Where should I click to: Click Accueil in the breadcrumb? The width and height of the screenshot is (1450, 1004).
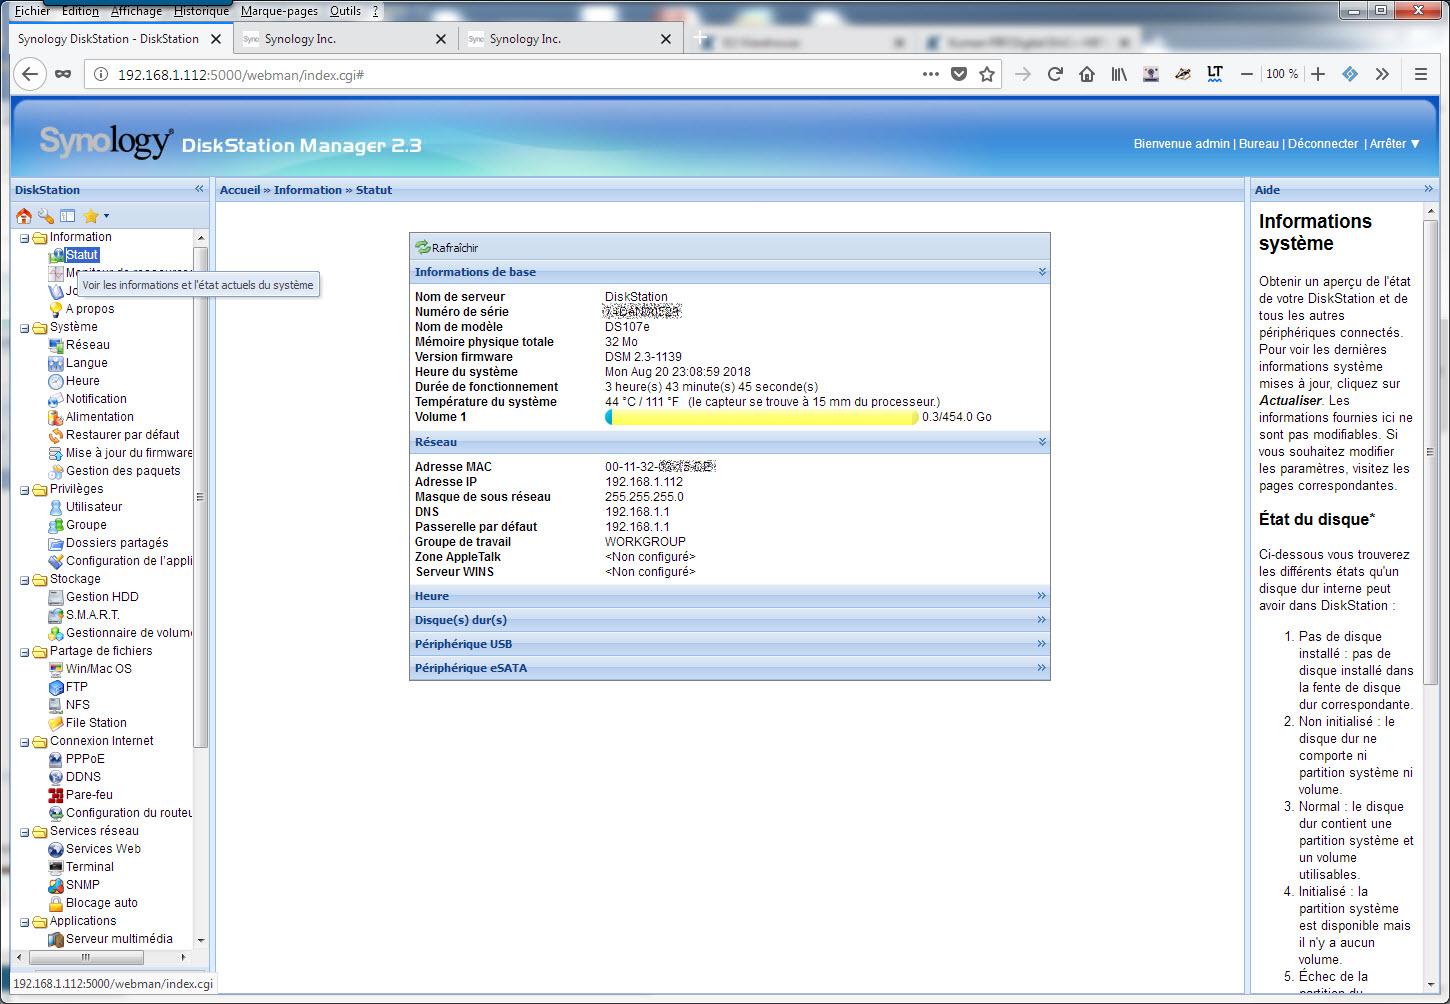coord(240,190)
